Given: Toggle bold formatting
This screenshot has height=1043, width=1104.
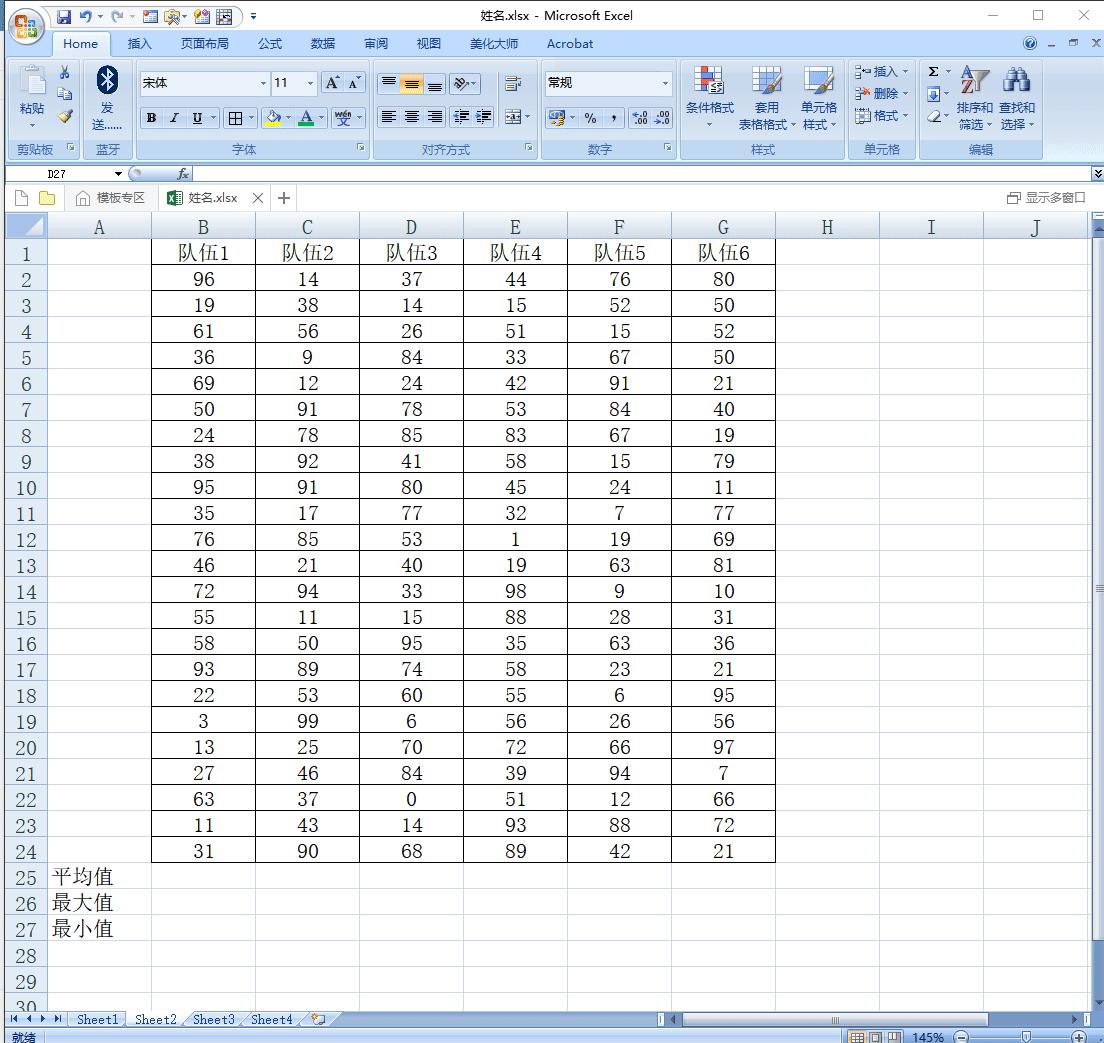Looking at the screenshot, I should 151,118.
